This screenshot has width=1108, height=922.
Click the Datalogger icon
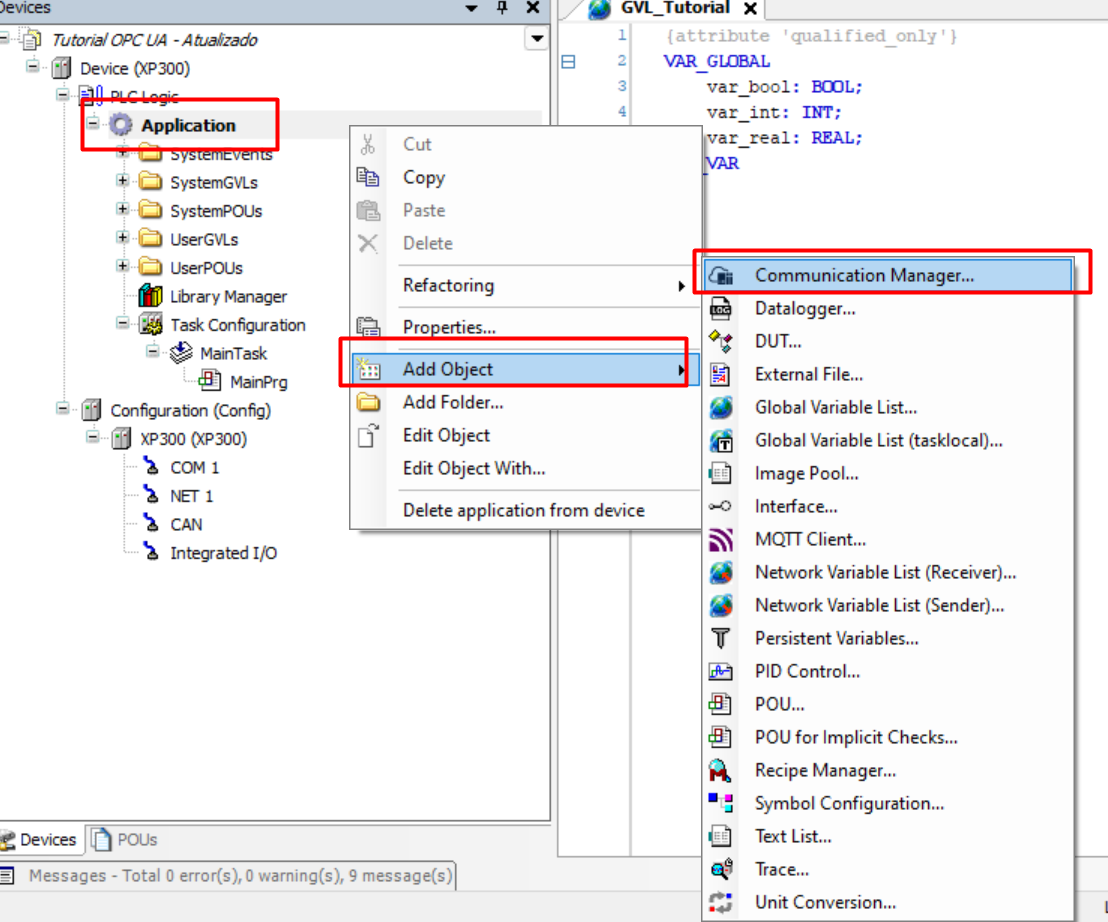coord(720,309)
